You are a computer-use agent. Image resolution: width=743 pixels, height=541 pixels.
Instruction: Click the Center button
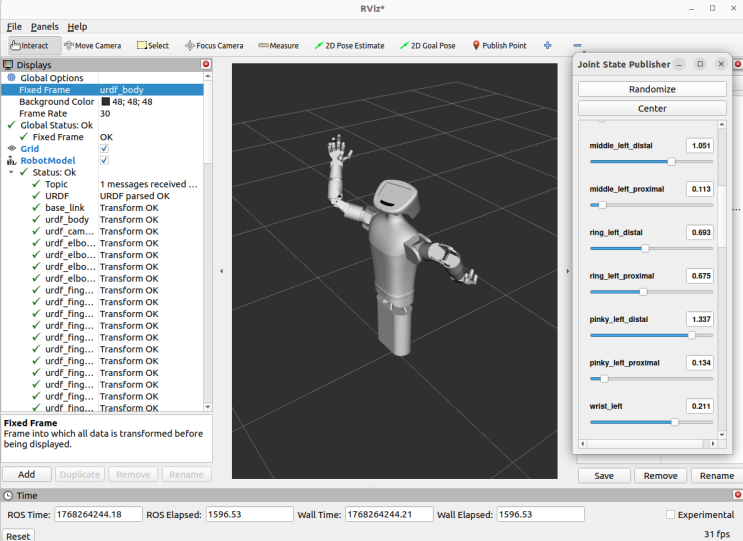[652, 108]
